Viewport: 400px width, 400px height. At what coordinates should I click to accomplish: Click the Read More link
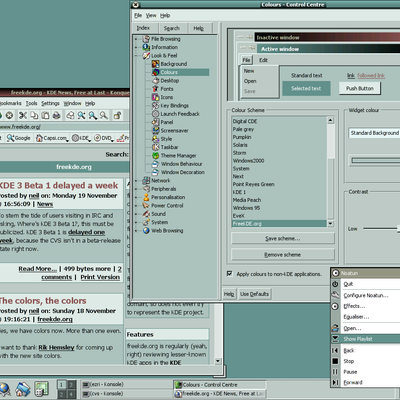tap(38, 269)
